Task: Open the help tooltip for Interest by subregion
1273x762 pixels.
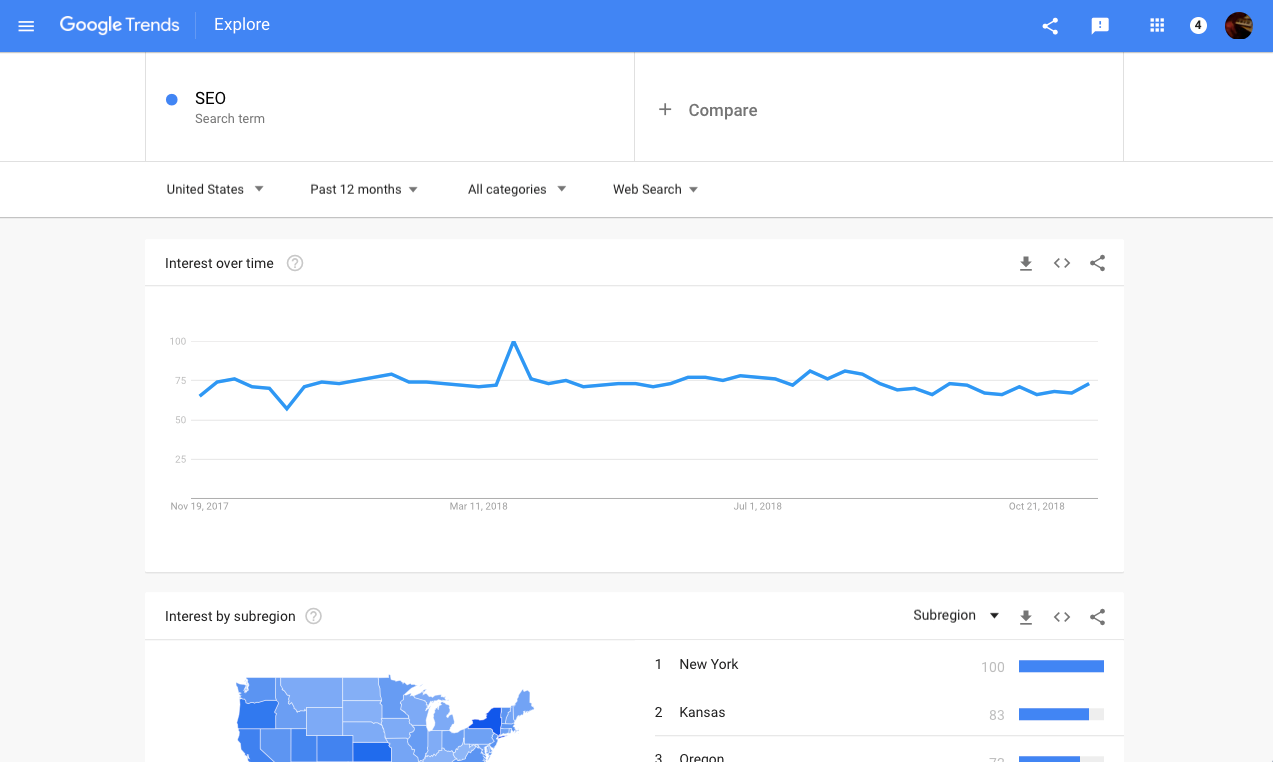Action: click(313, 616)
